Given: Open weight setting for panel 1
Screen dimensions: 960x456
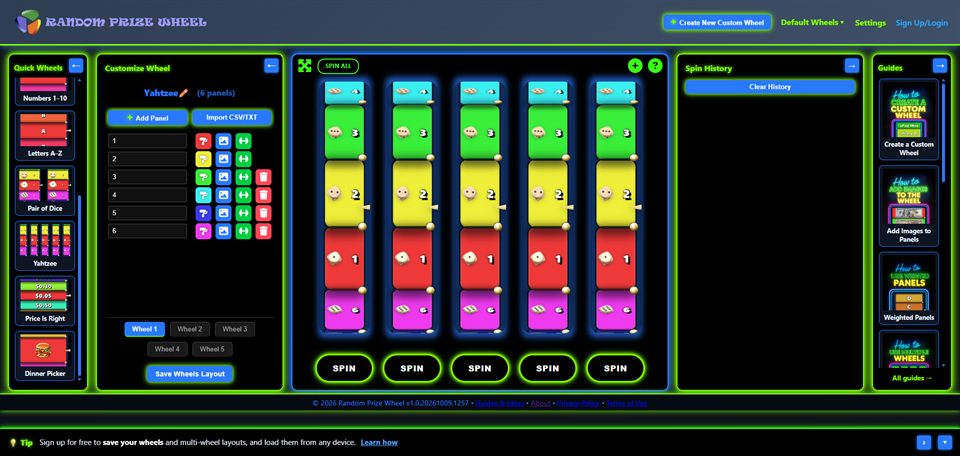Looking at the screenshot, I should (x=244, y=141).
